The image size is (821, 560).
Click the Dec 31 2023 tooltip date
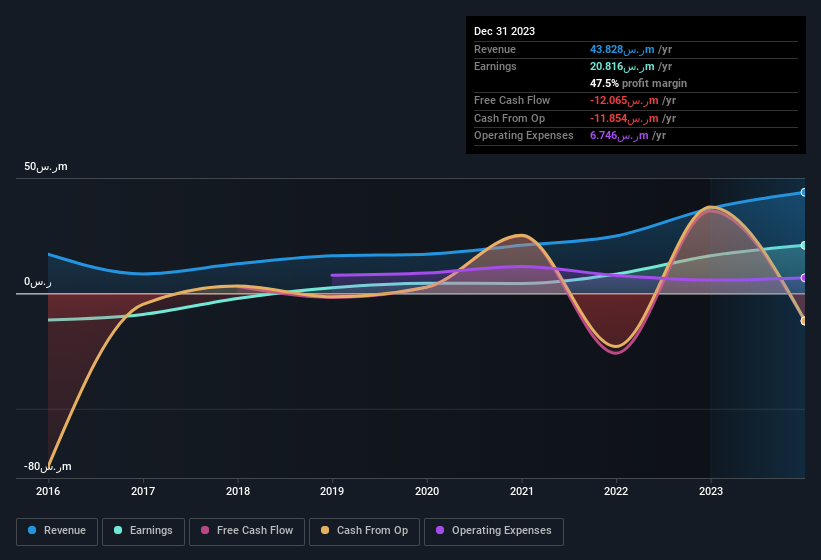point(504,31)
